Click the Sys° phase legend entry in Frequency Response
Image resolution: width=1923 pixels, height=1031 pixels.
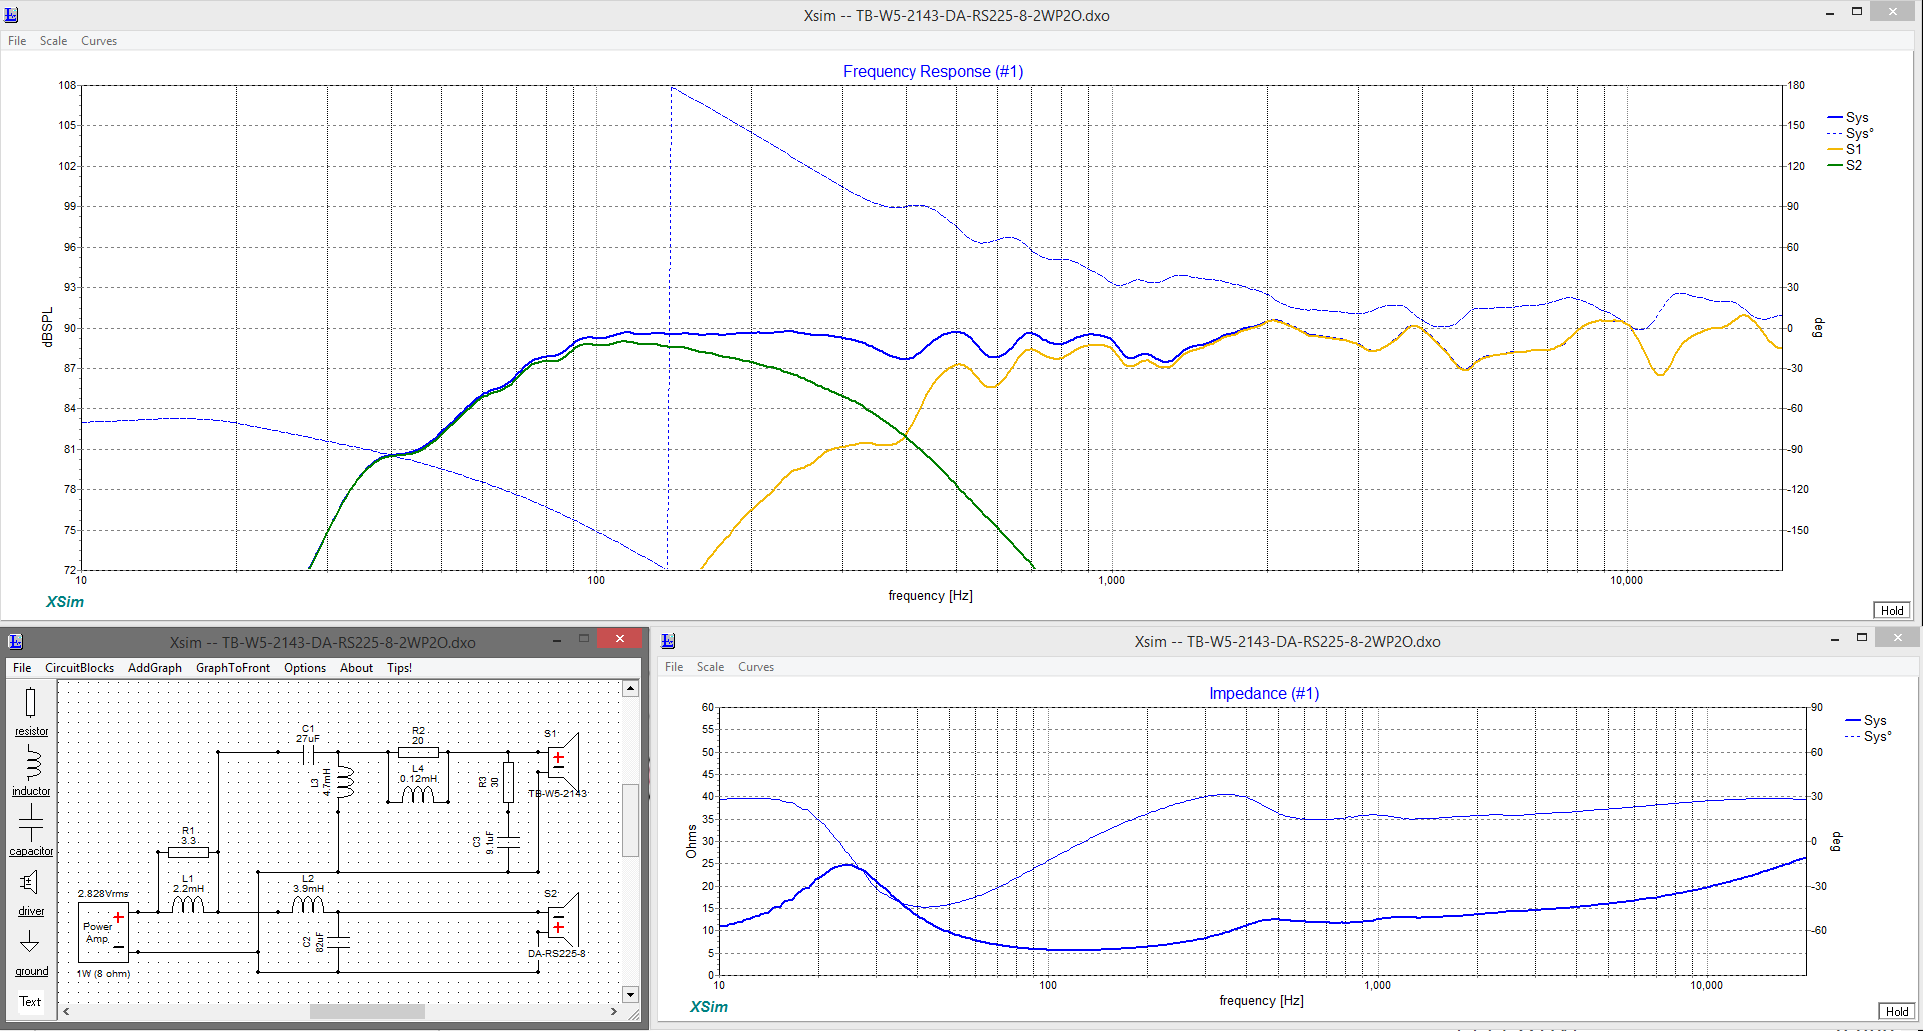click(1850, 134)
